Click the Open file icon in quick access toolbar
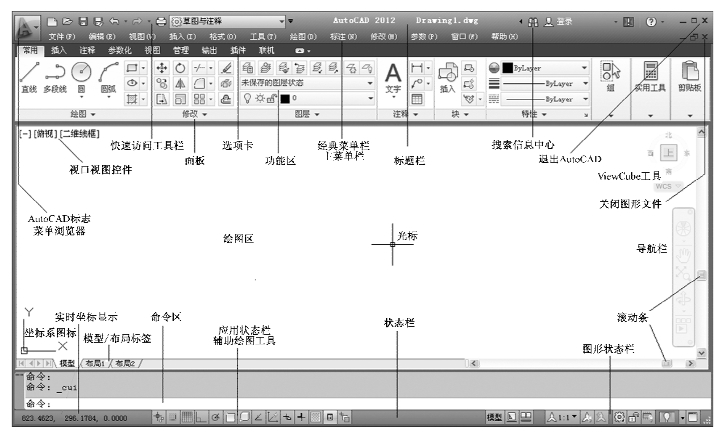The image size is (724, 437). click(x=67, y=21)
